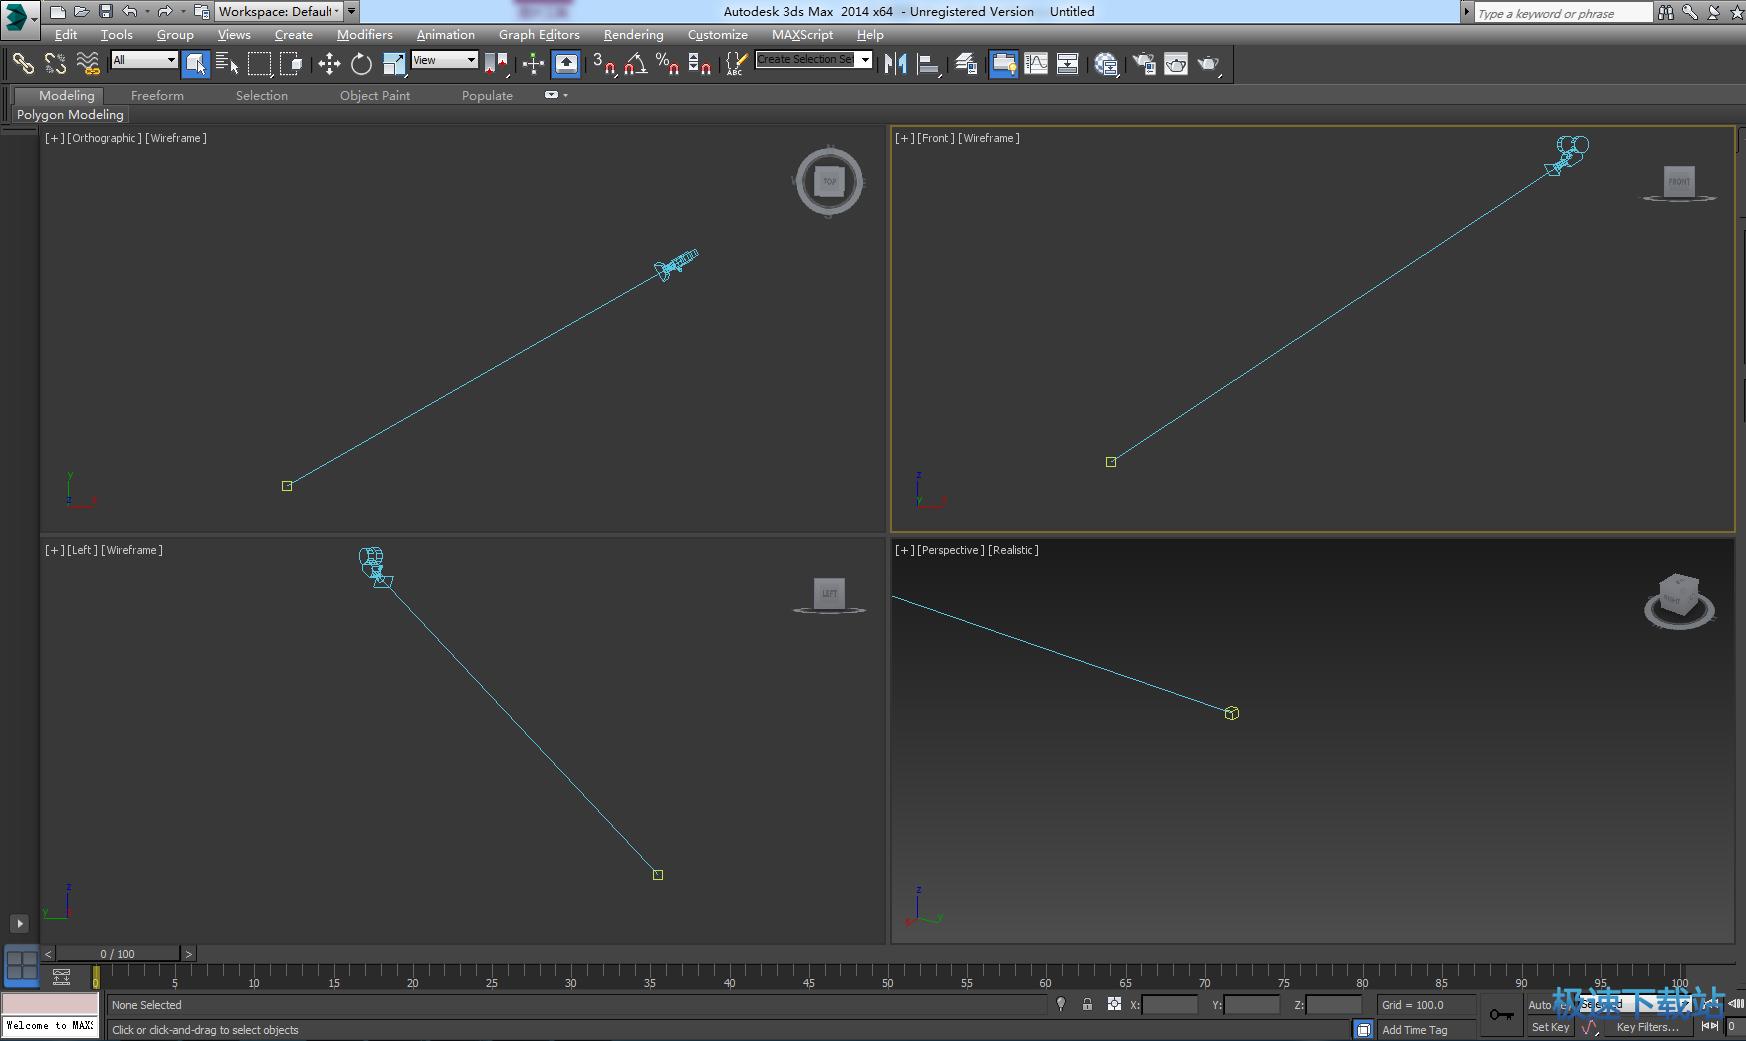
Task: Click the Polygon Modeling panel button
Action: click(70, 115)
